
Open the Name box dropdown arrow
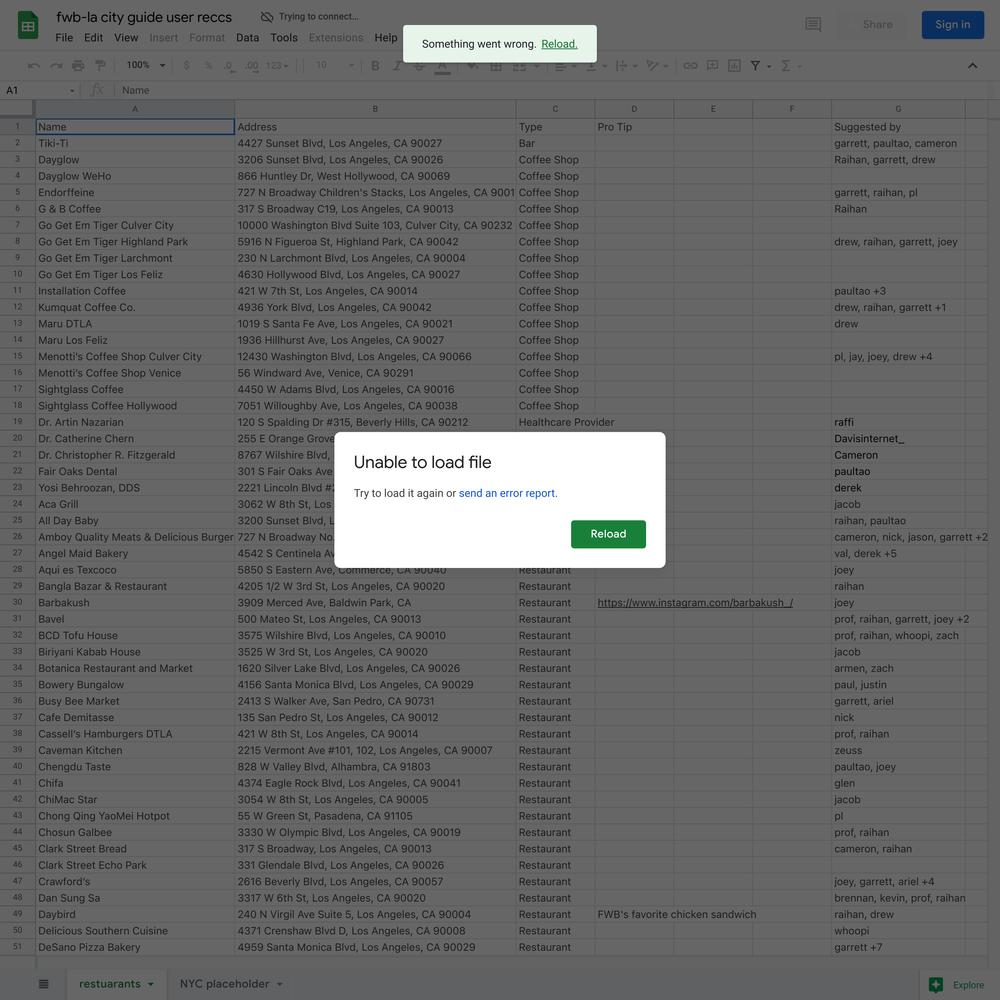(72, 91)
